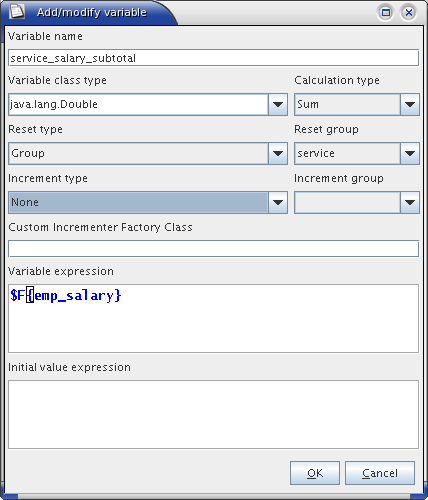Click the Initial value expression label
This screenshot has height=500, width=428.
point(69,367)
